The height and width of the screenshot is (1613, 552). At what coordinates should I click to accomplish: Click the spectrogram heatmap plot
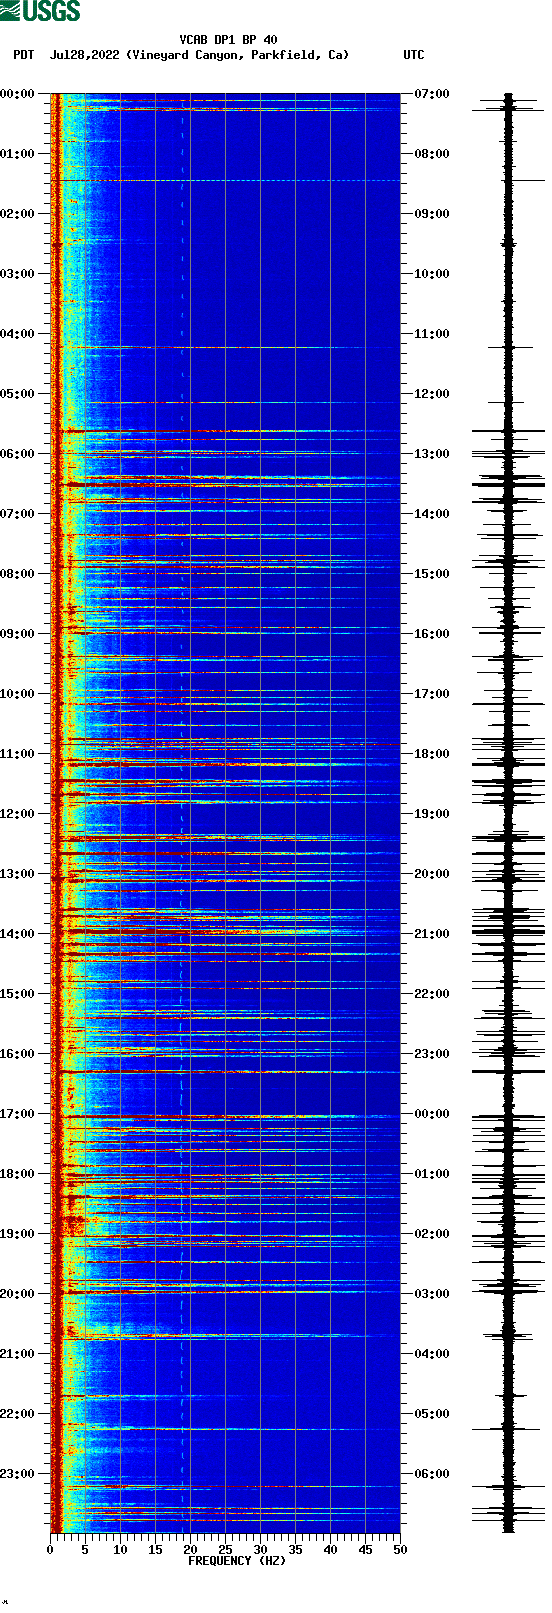pyautogui.click(x=225, y=813)
